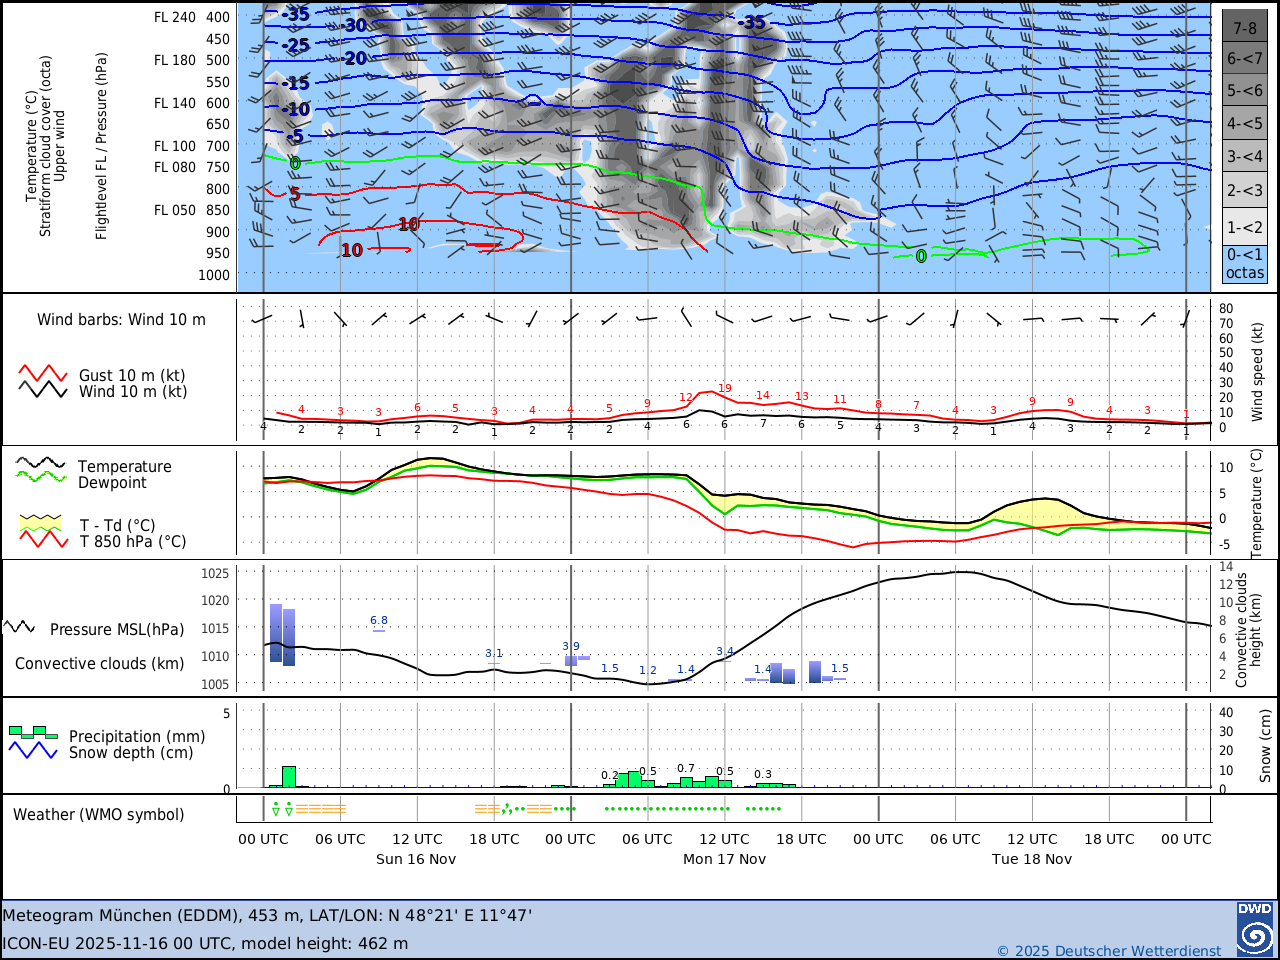1280x960 pixels.
Task: Click the 1000 hPa pressure axis label
Action: pyautogui.click(x=214, y=275)
